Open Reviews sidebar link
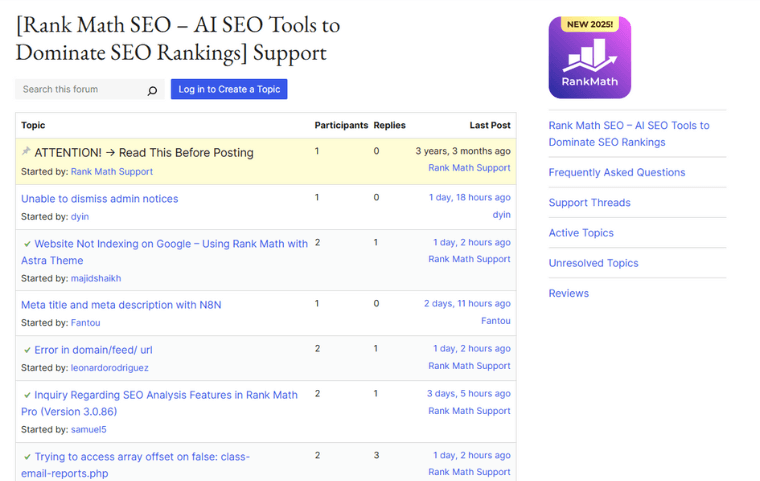Image resolution: width=760 pixels, height=481 pixels. pyautogui.click(x=569, y=293)
